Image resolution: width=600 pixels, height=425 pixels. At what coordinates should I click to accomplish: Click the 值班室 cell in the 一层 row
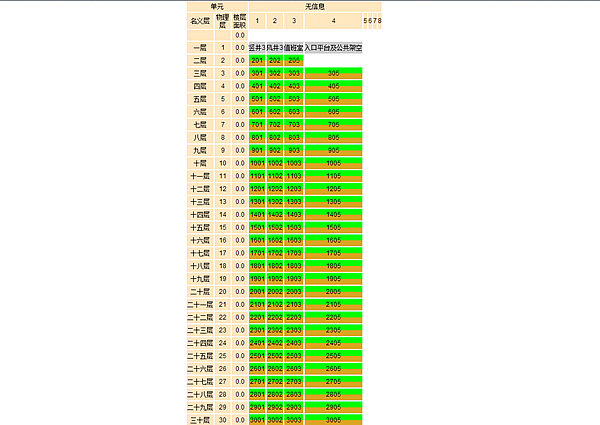(293, 48)
